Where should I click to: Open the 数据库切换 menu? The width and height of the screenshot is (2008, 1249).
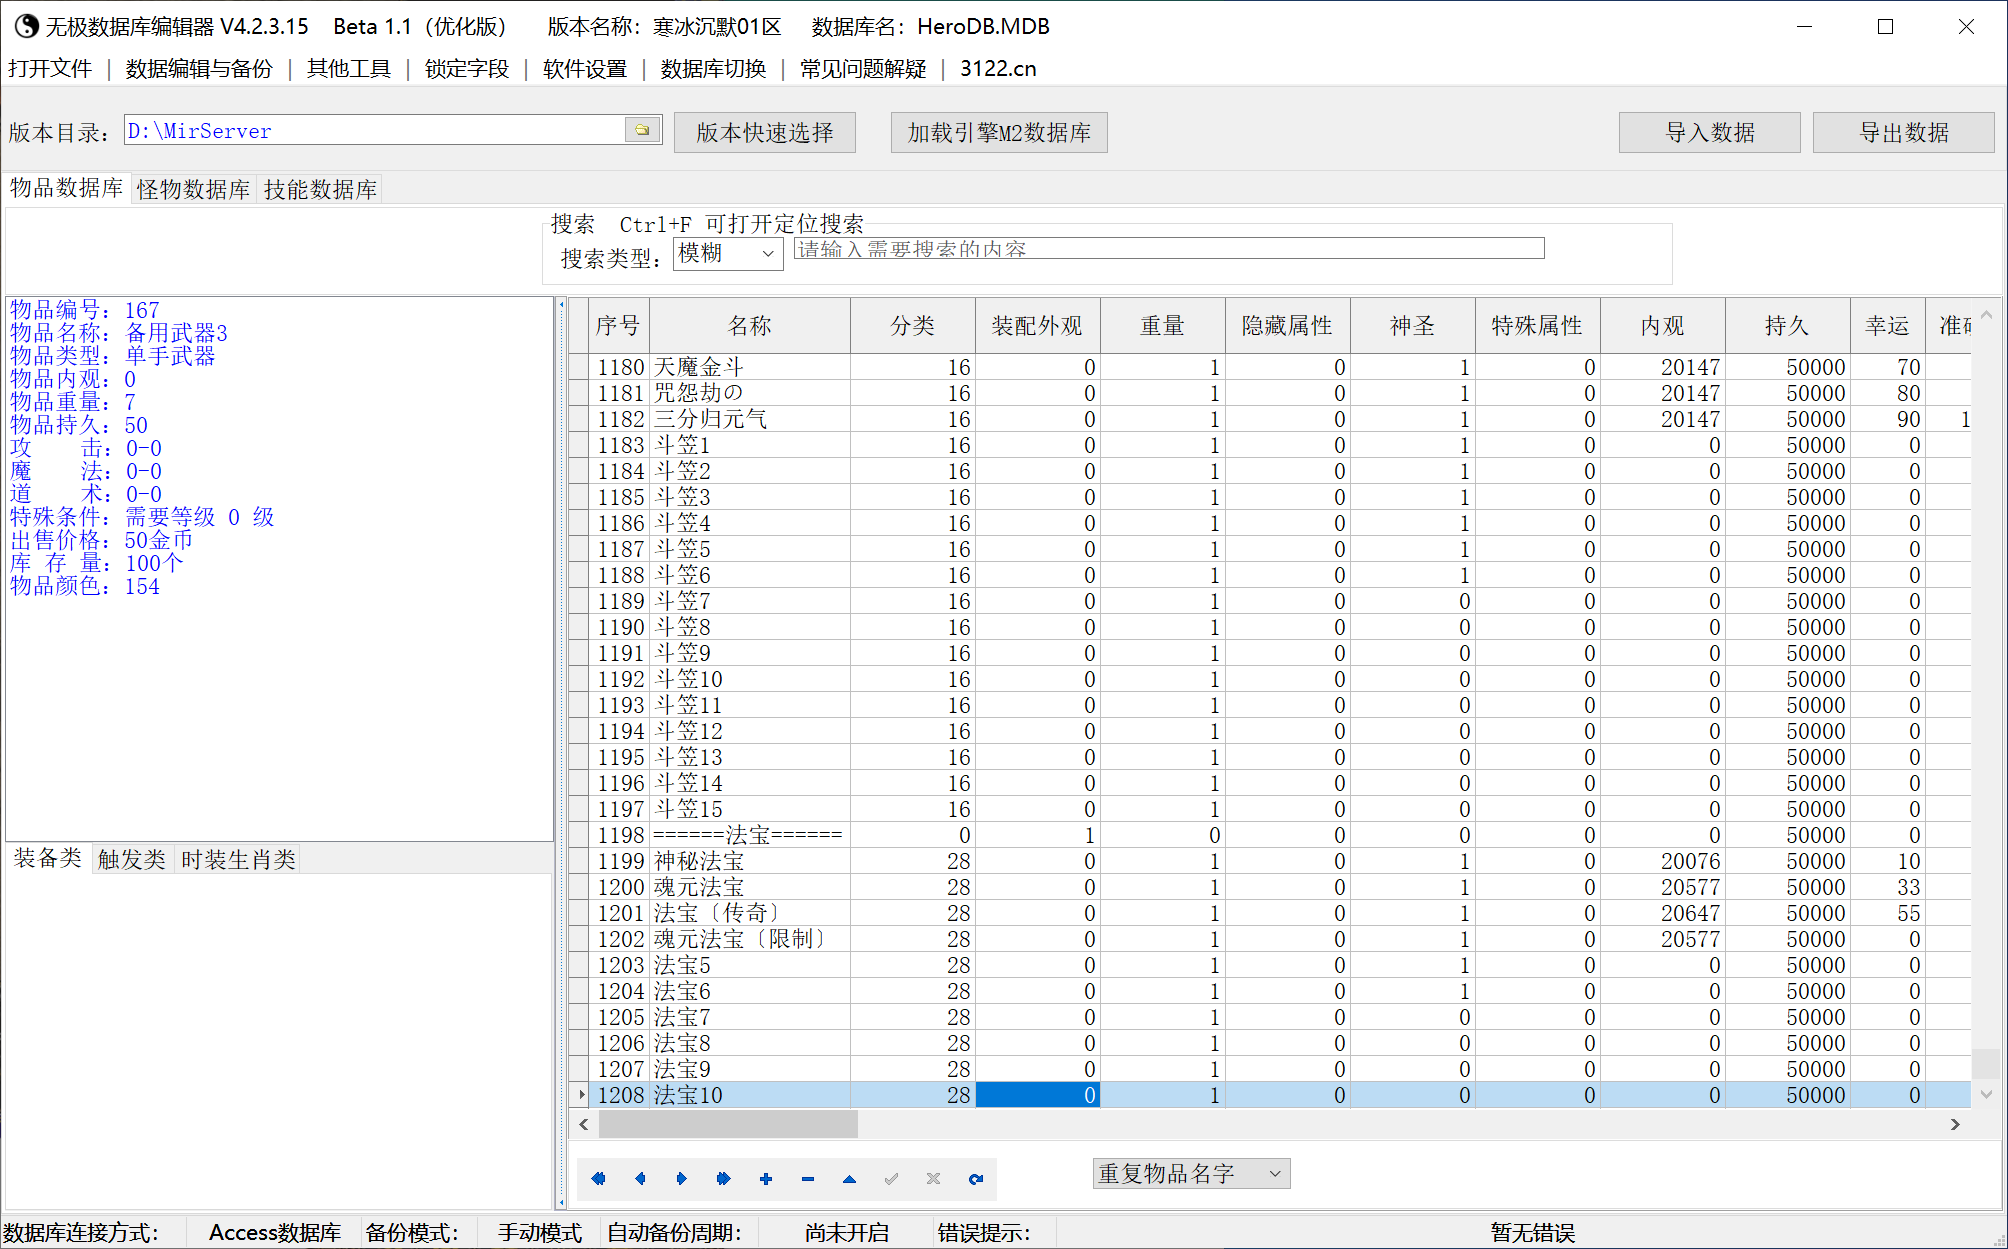713,68
